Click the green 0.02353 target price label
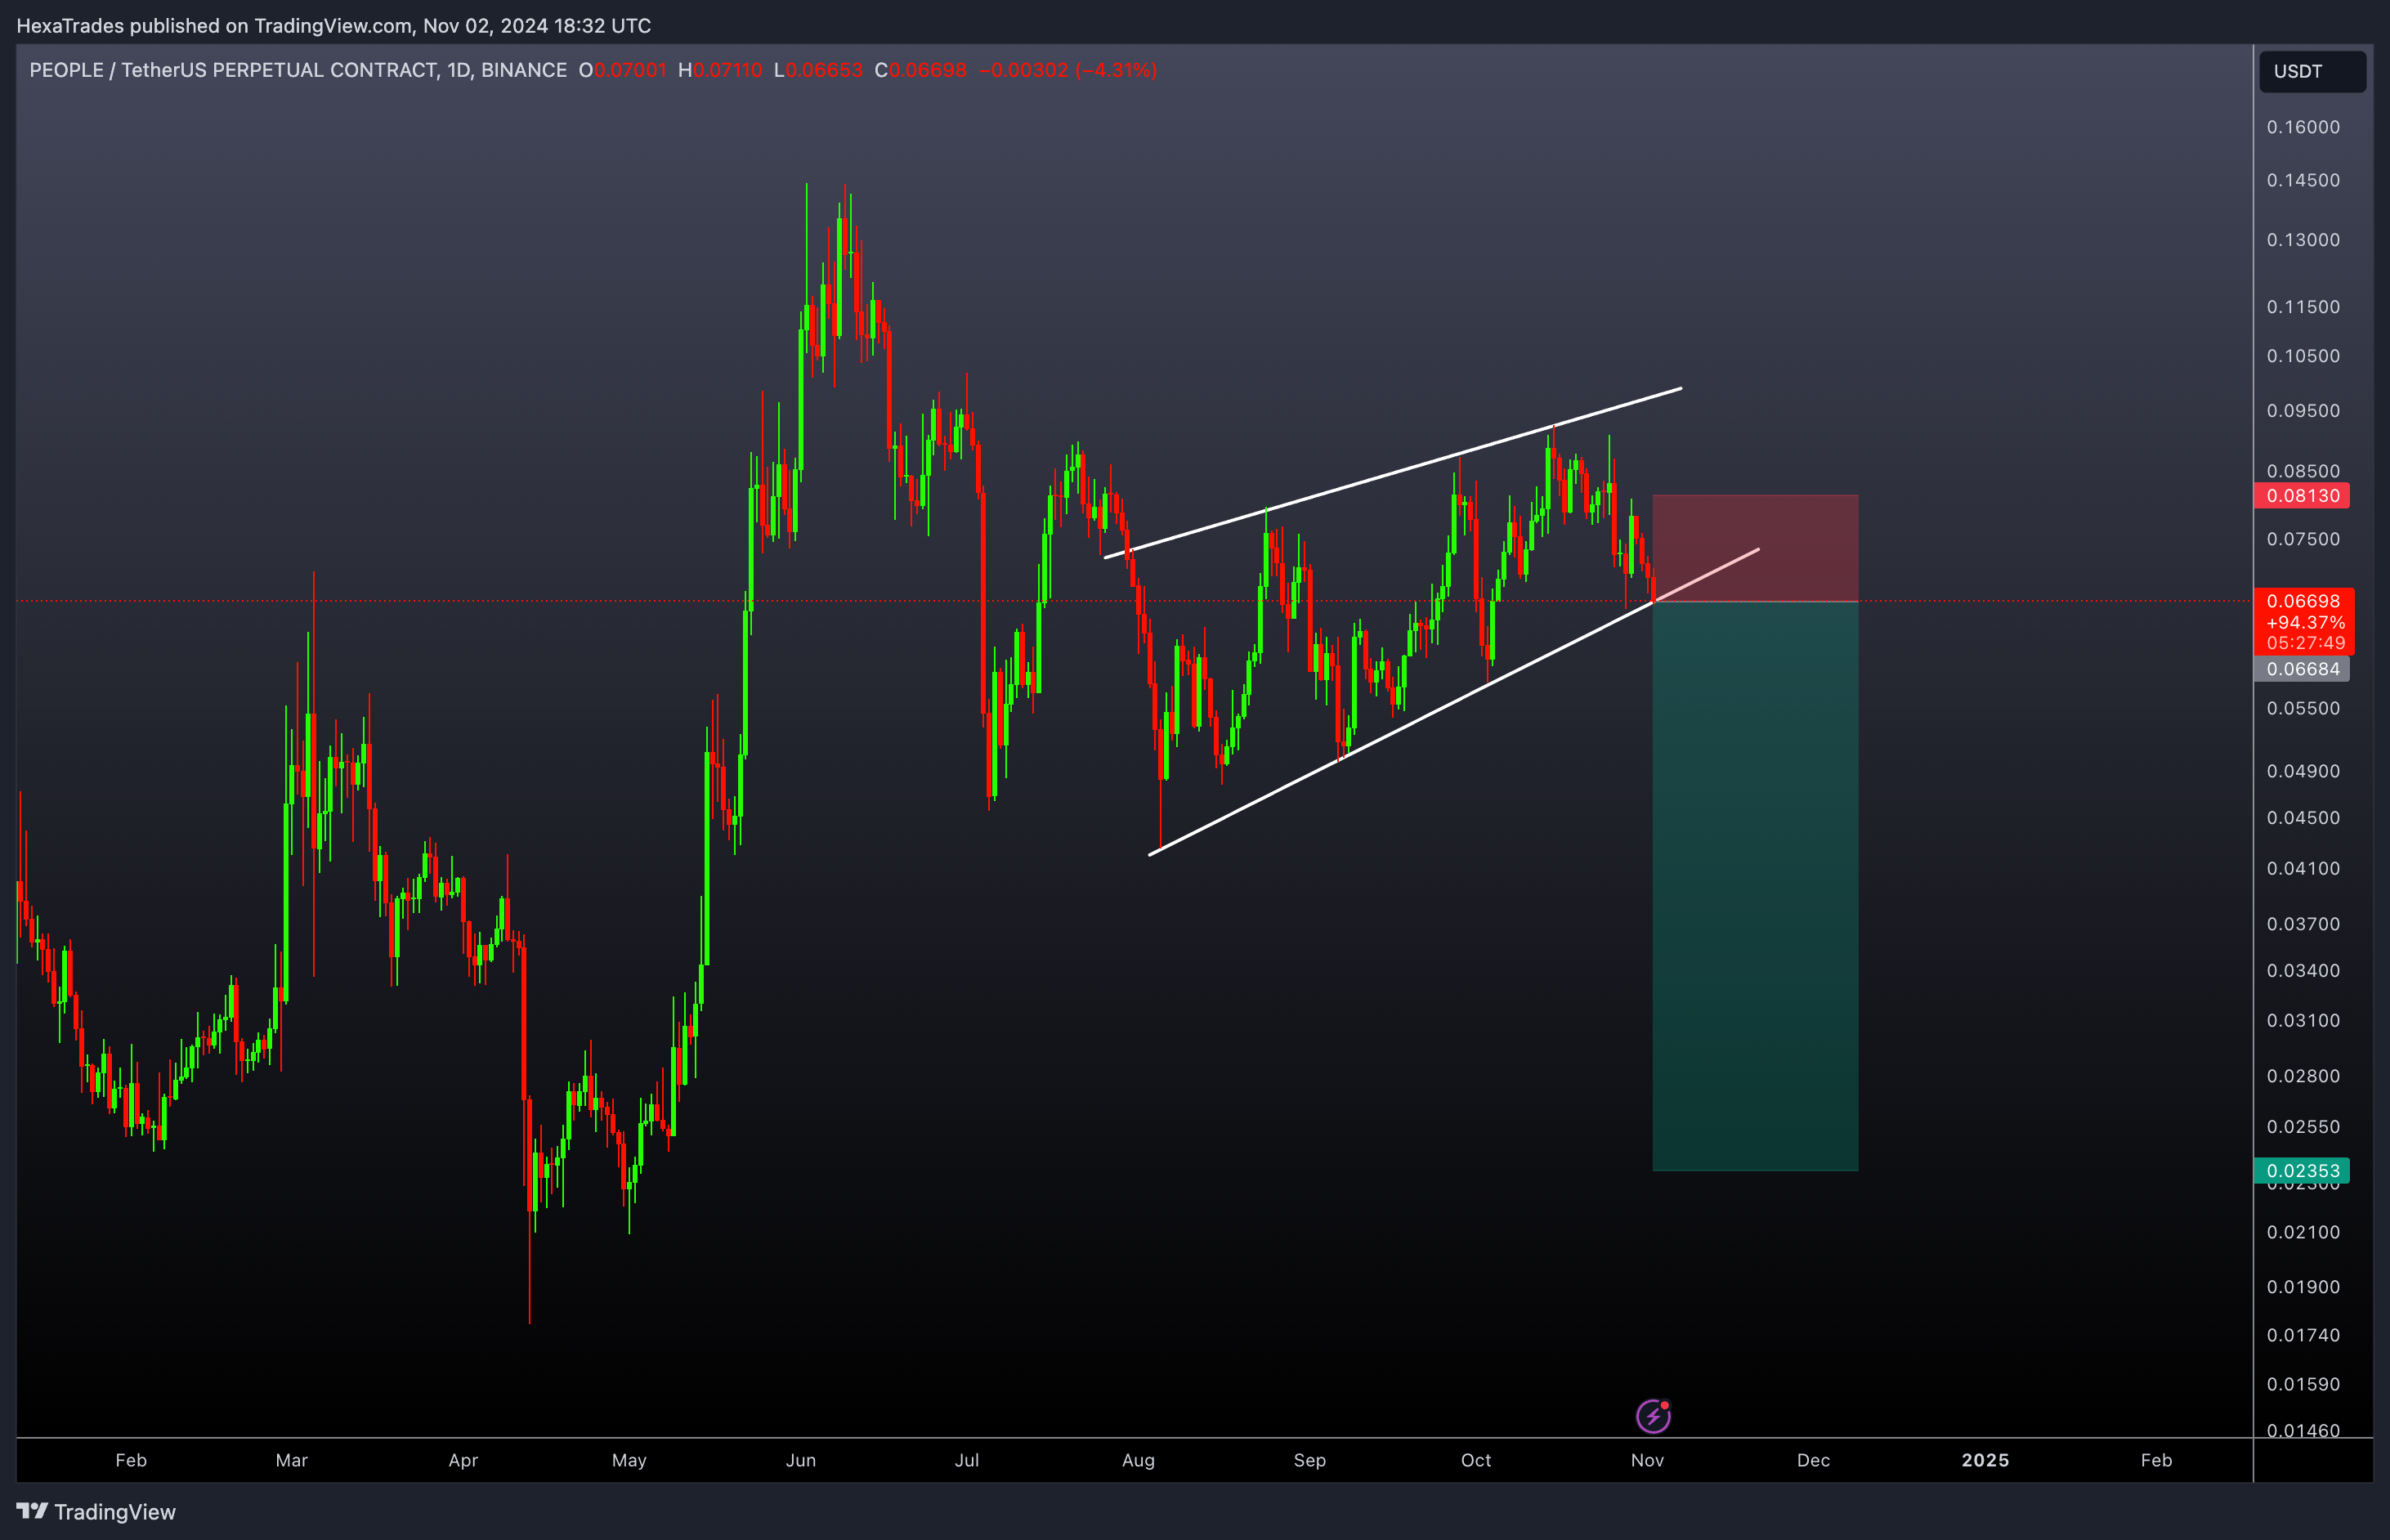 2301,1171
